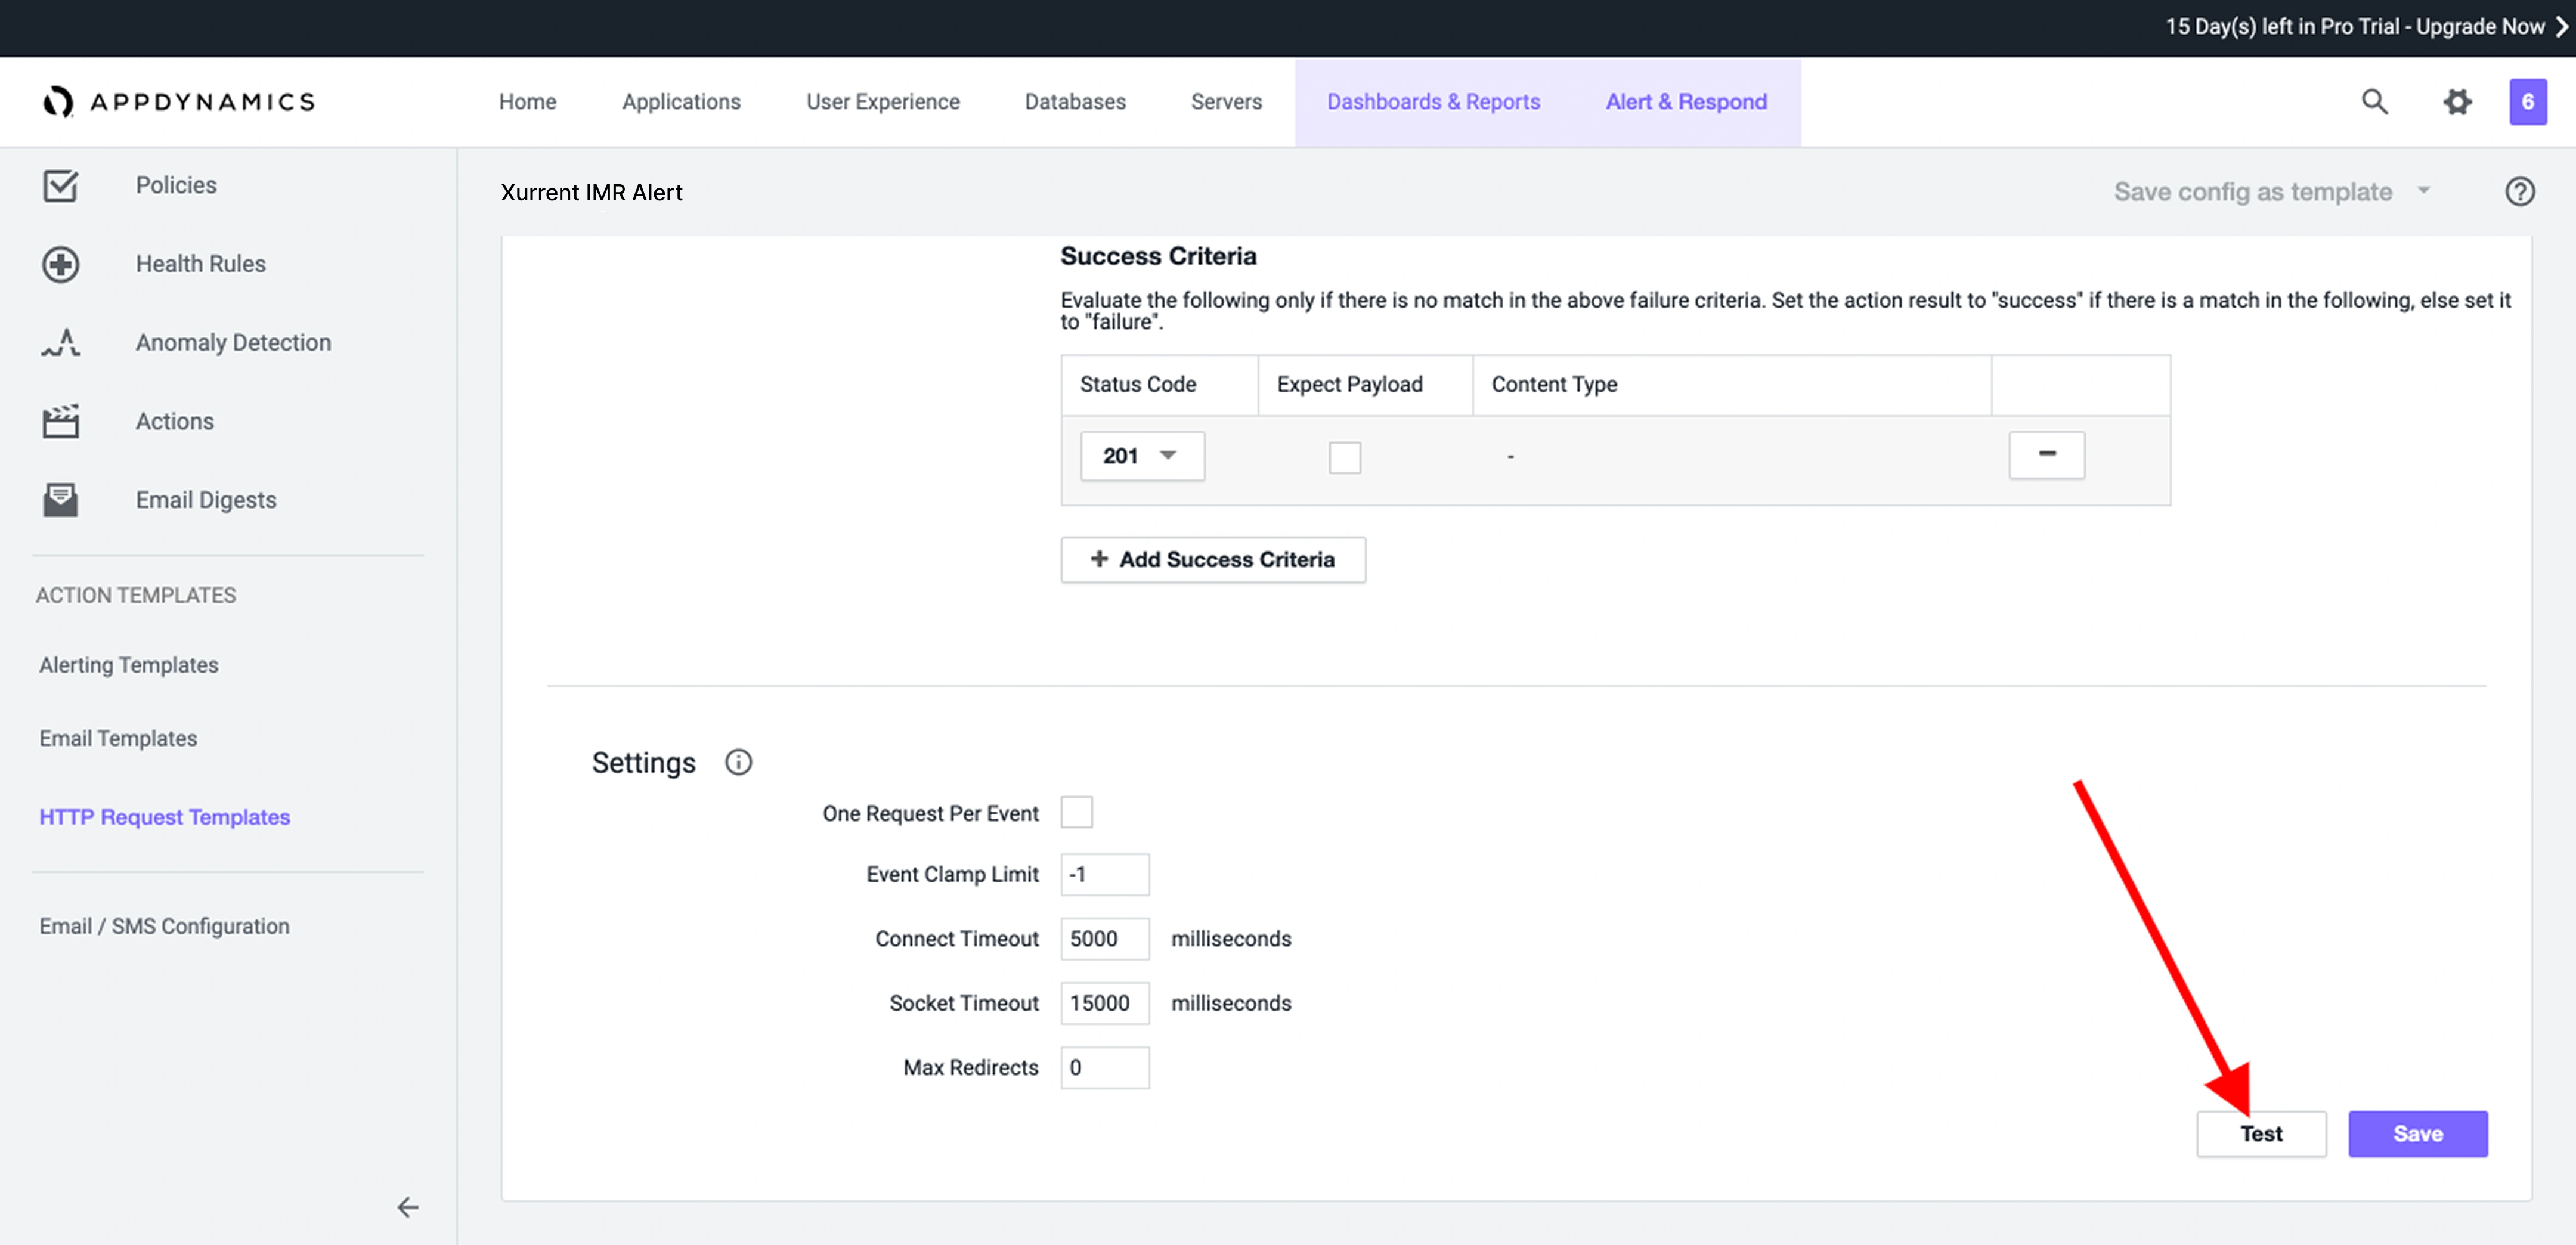This screenshot has width=2576, height=1245.
Task: Click the search magnifier icon
Action: click(x=2374, y=101)
